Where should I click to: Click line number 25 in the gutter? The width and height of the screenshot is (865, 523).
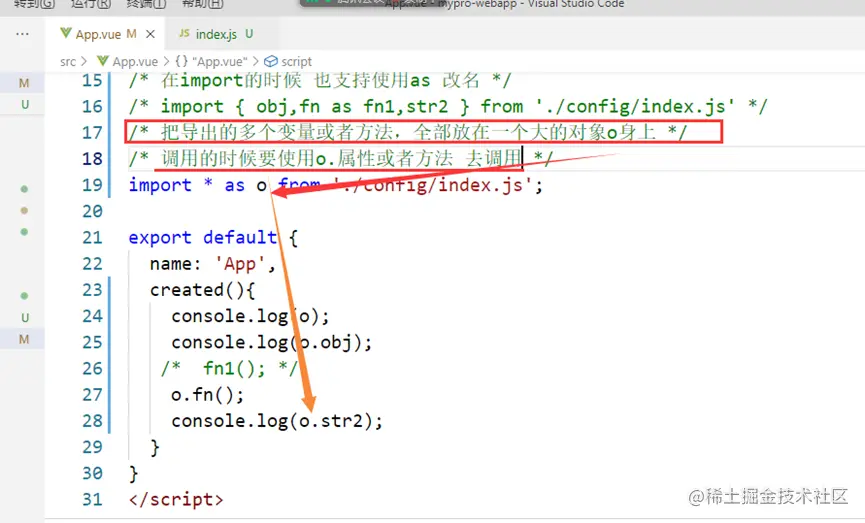(92, 343)
